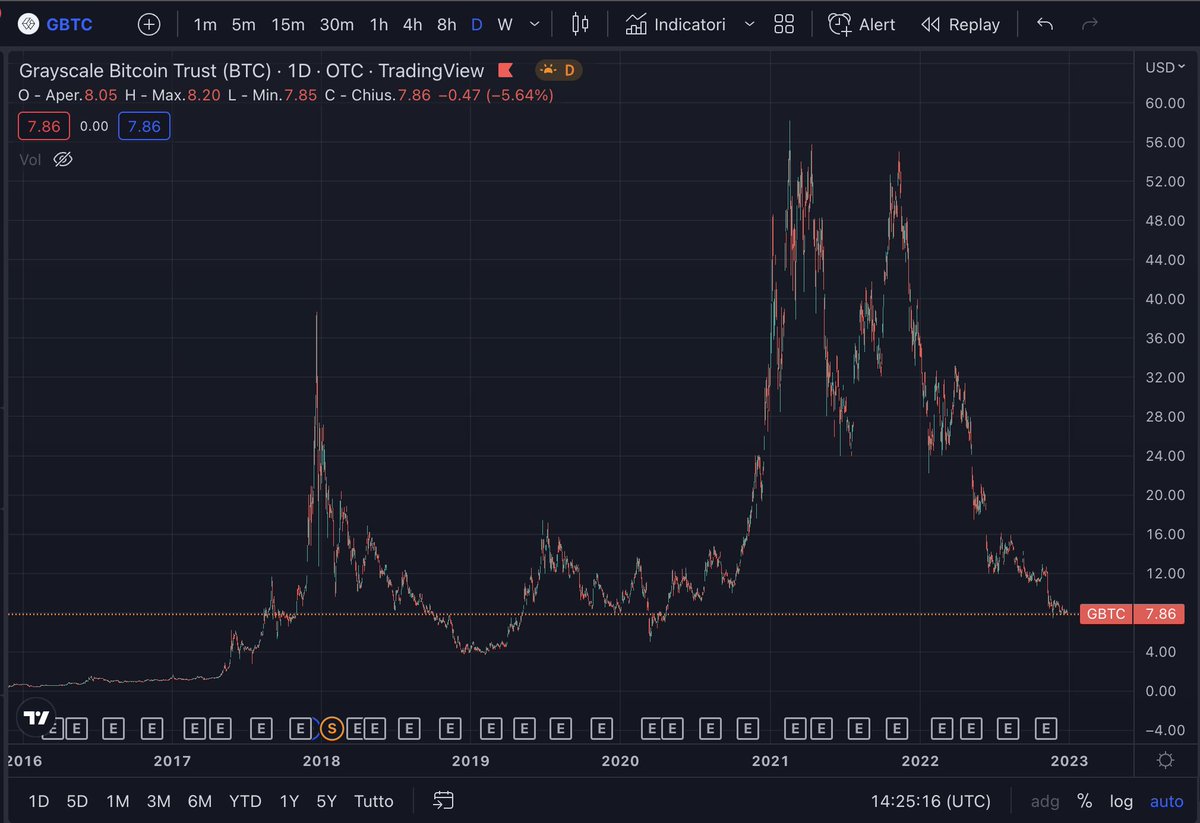Screen dimensions: 1200x823
Task: Choose the 1h timeframe
Action: pyautogui.click(x=378, y=24)
